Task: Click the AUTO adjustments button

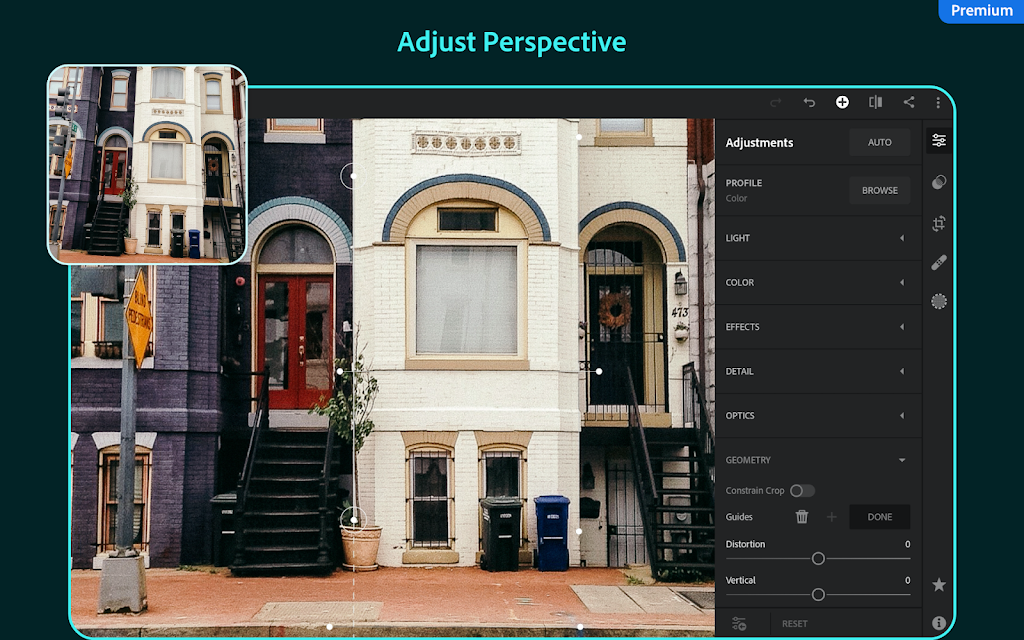Action: click(x=880, y=142)
